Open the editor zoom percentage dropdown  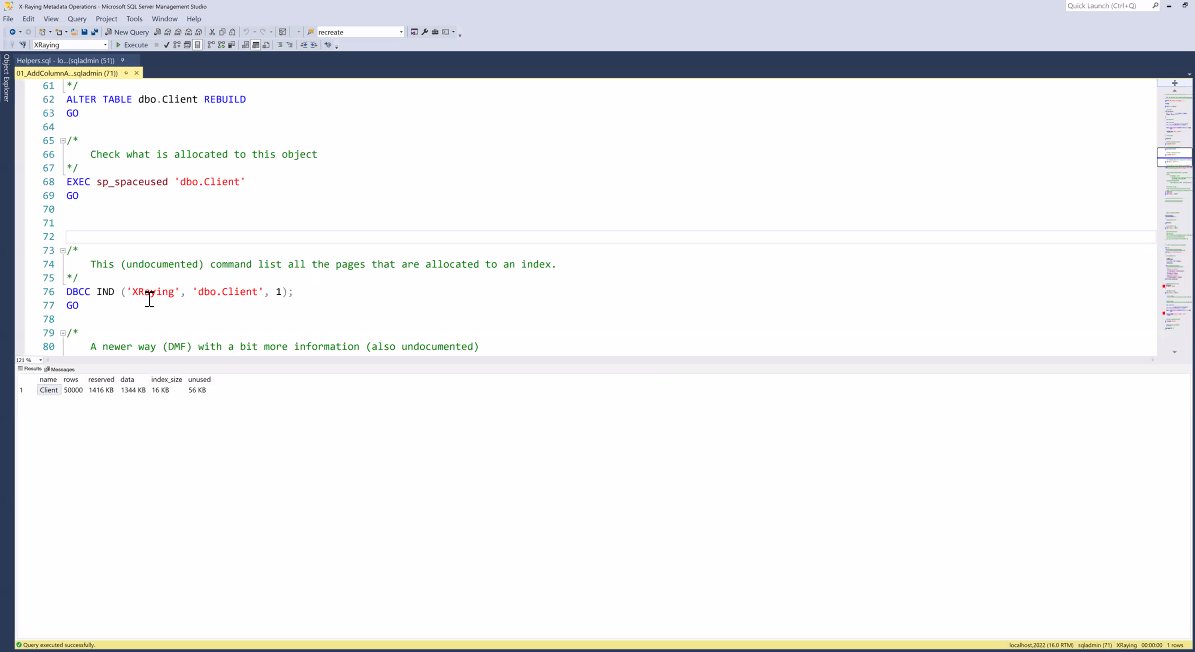[40, 360]
